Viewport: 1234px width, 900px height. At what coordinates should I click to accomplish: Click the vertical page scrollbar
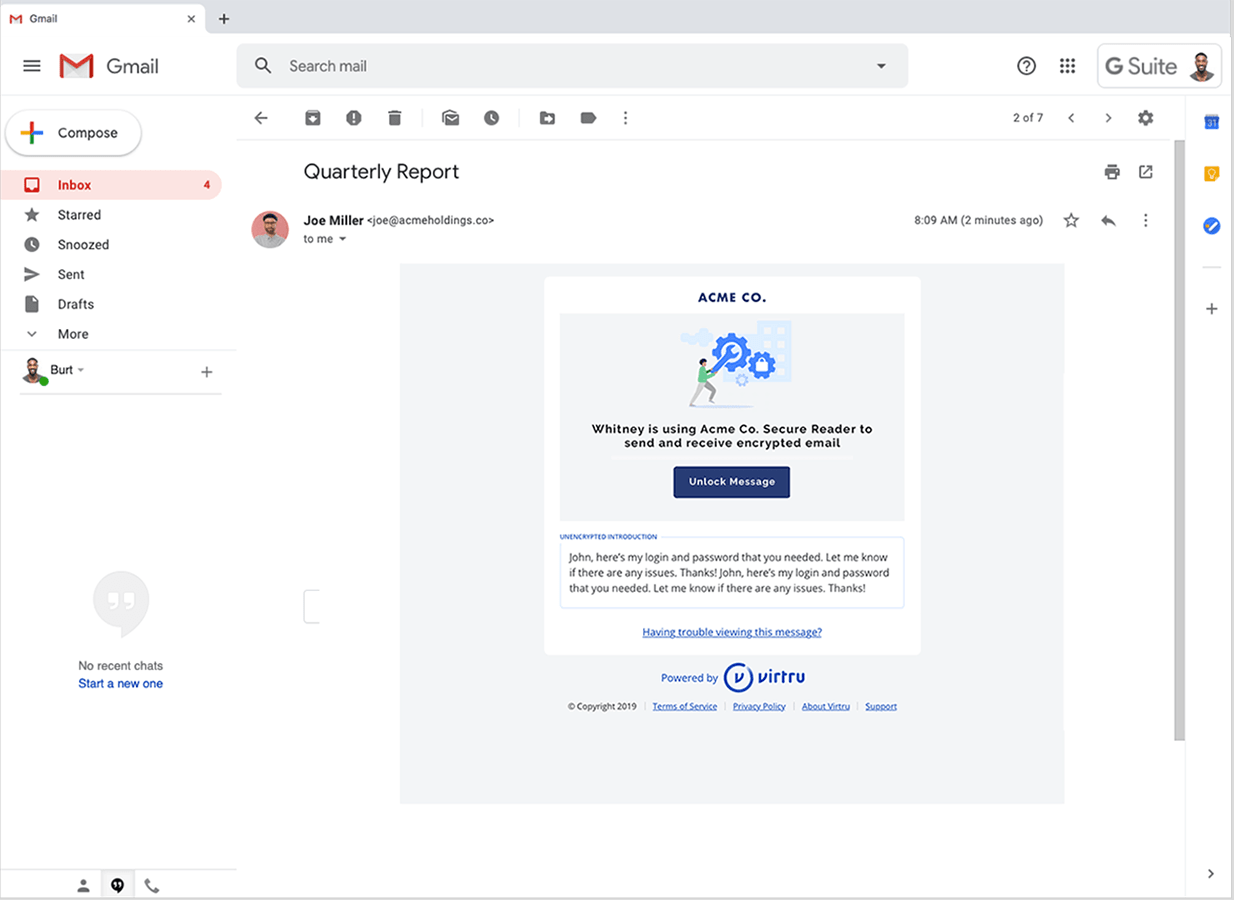pyautogui.click(x=1179, y=440)
